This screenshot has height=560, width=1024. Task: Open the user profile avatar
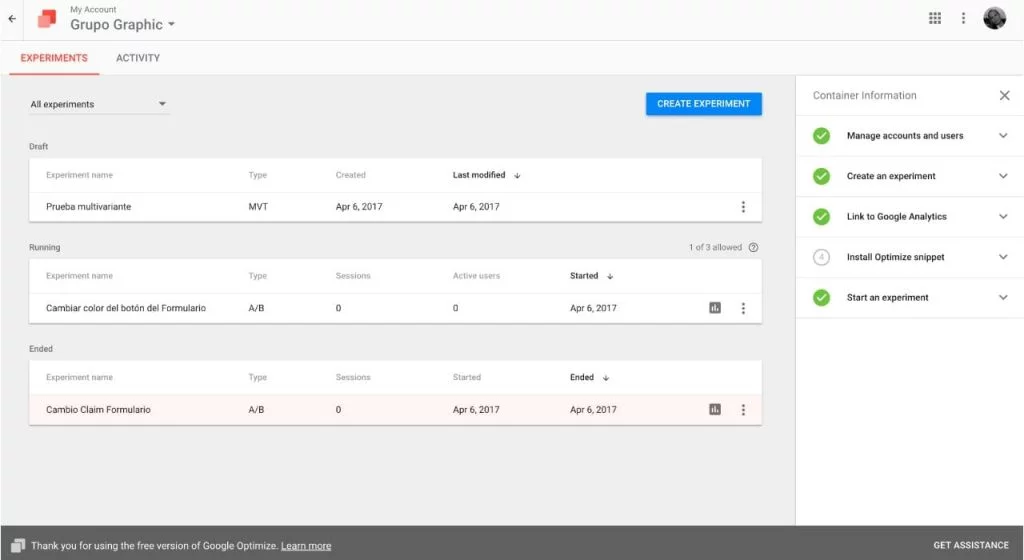pos(995,18)
